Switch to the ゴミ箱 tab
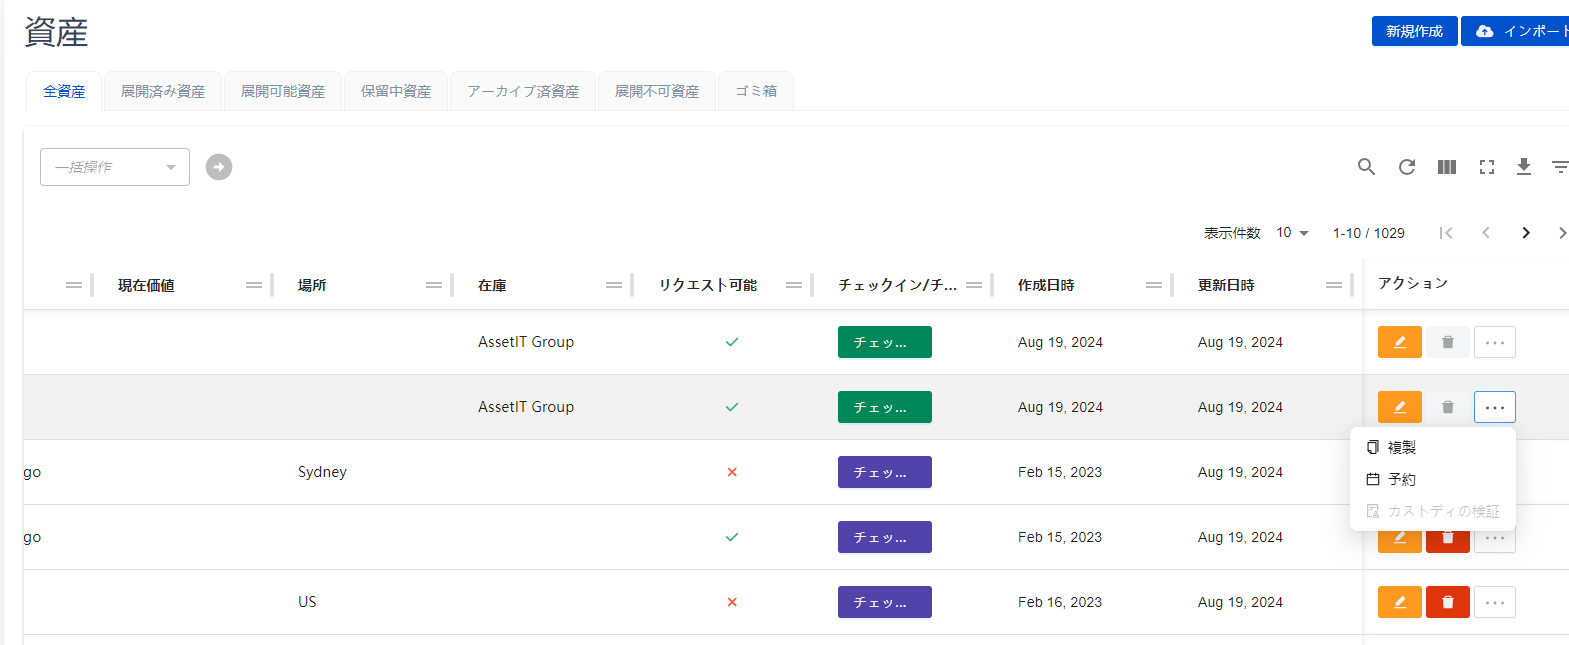The width and height of the screenshot is (1569, 645). point(756,91)
